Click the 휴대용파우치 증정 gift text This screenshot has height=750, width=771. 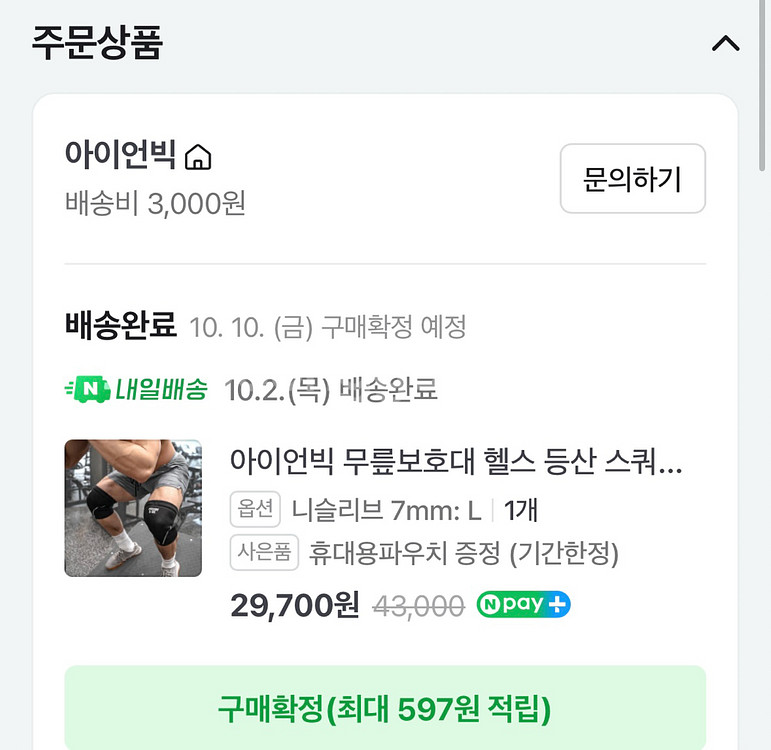click(x=463, y=553)
